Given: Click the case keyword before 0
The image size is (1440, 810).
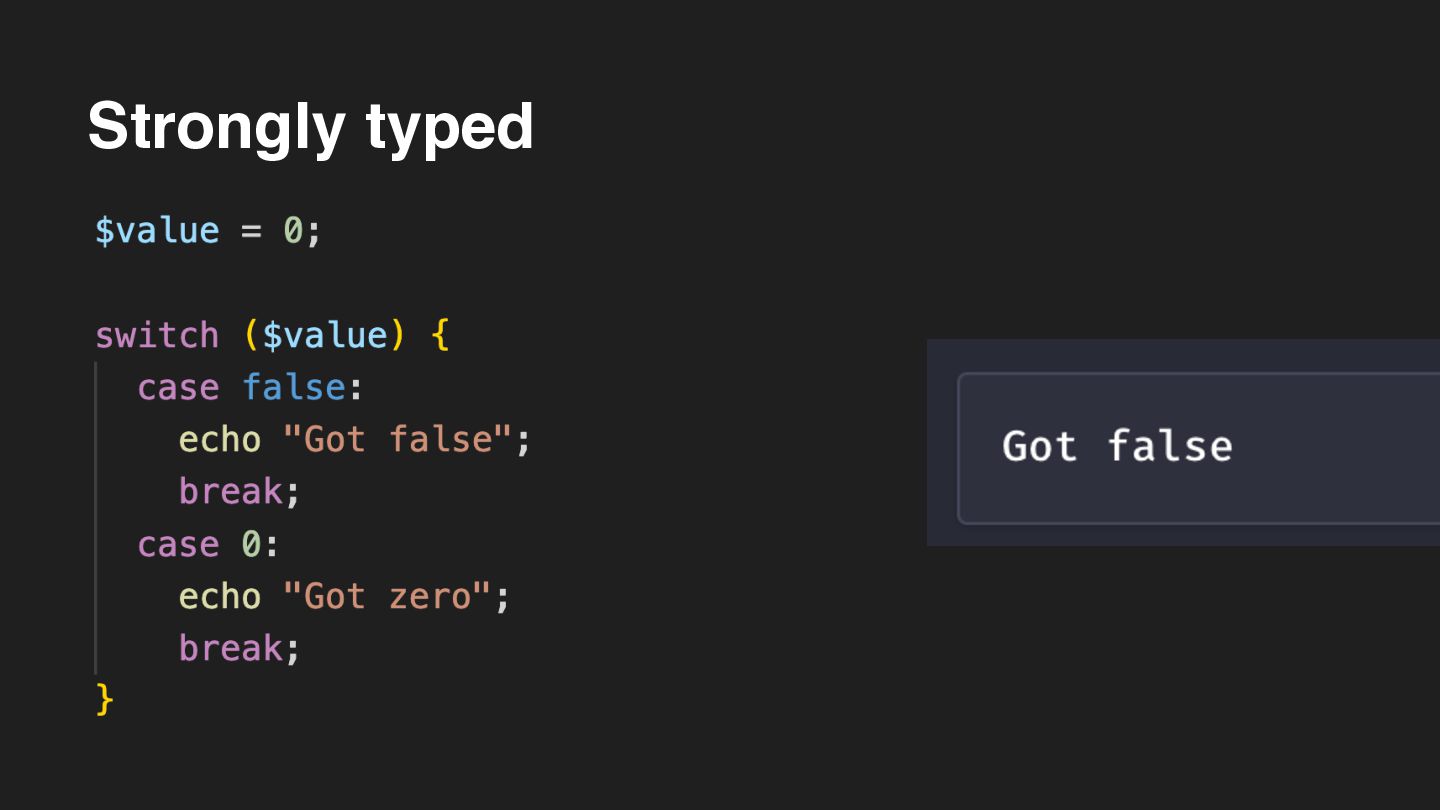Looking at the screenshot, I should pyautogui.click(x=178, y=544).
